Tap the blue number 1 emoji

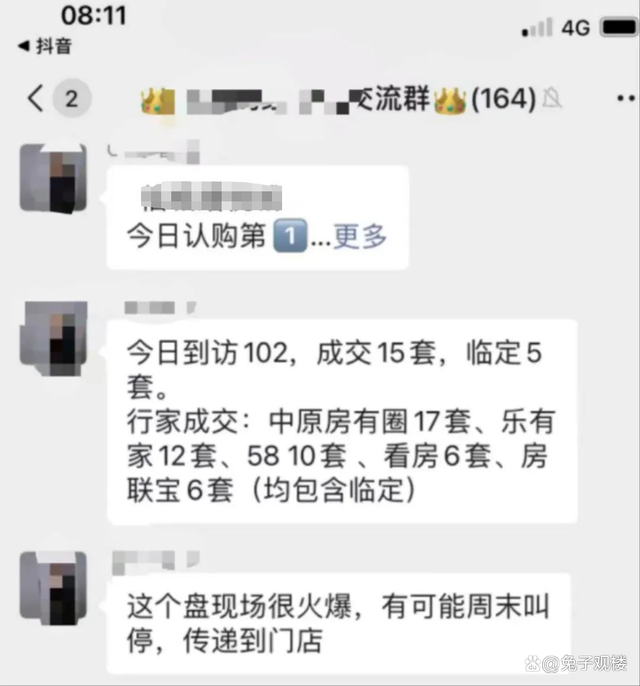pyautogui.click(x=290, y=236)
